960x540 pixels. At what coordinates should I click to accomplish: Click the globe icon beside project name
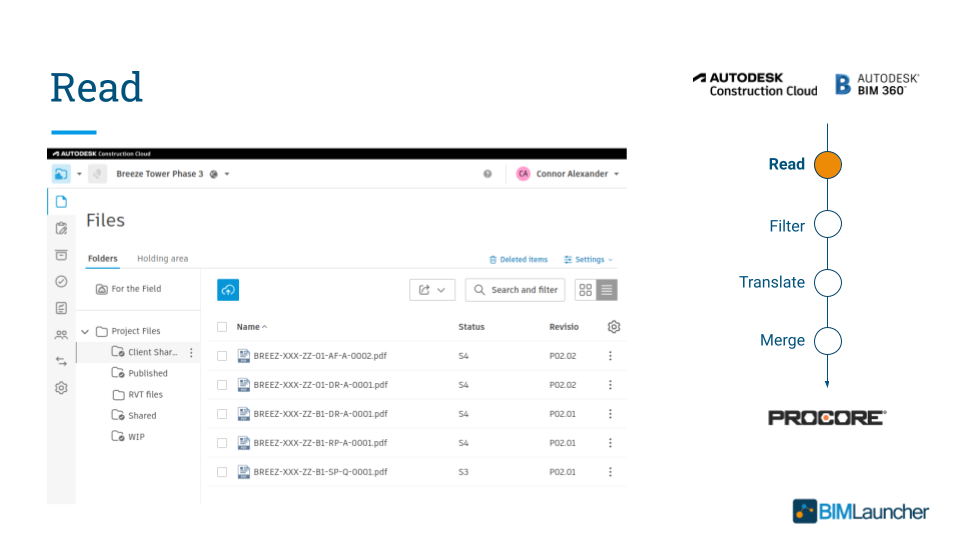[214, 174]
